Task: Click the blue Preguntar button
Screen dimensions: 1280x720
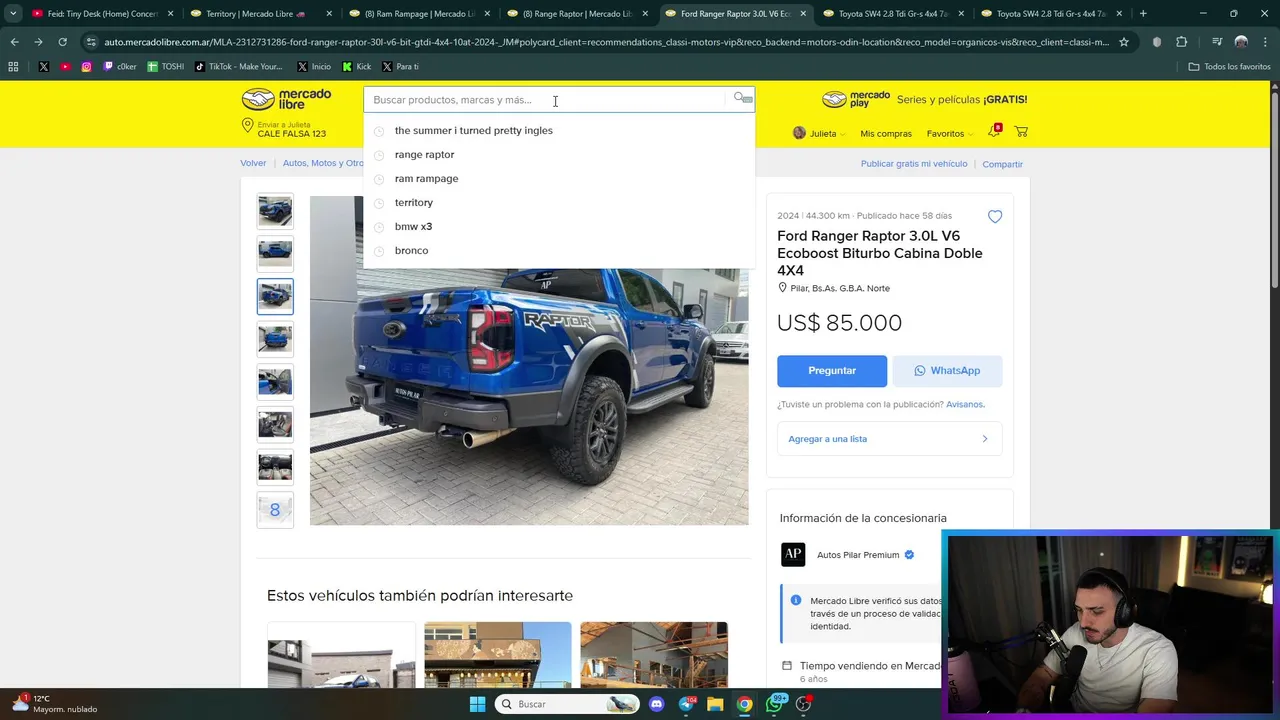Action: coord(832,371)
